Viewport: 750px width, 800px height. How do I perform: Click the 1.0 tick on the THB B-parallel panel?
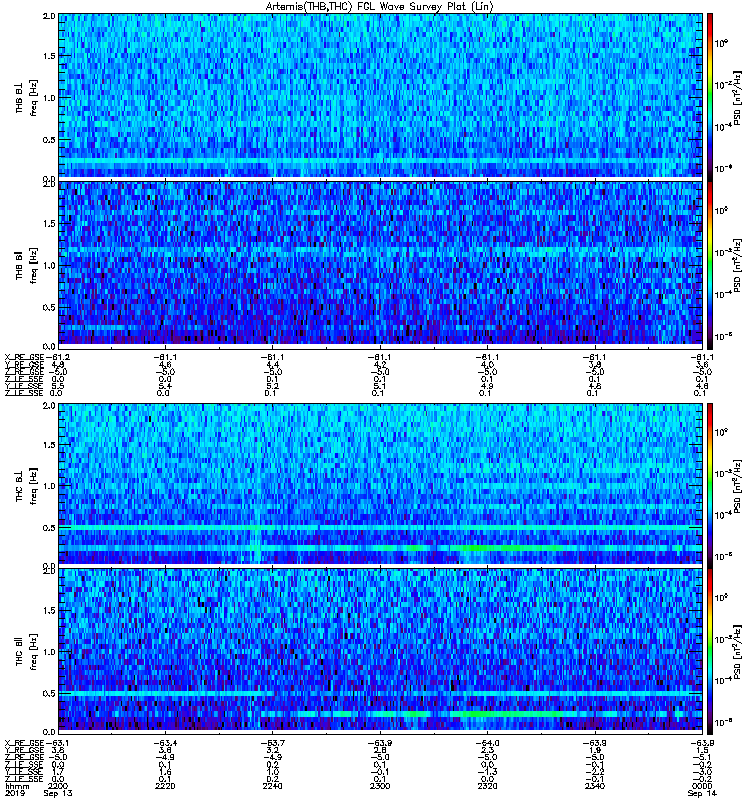click(49, 265)
